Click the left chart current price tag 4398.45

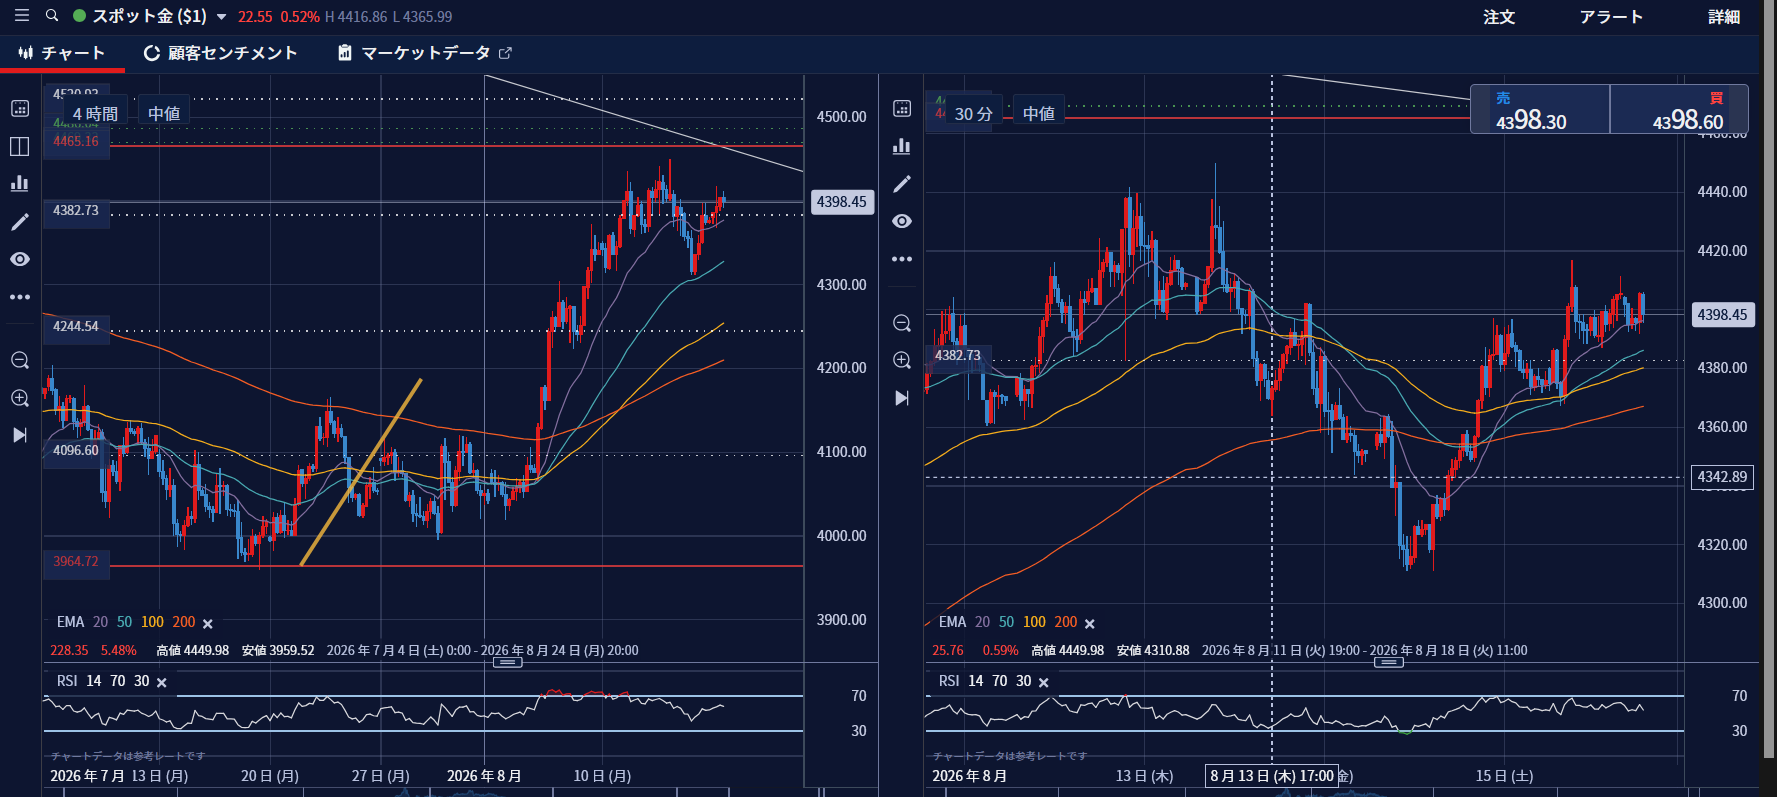point(842,202)
